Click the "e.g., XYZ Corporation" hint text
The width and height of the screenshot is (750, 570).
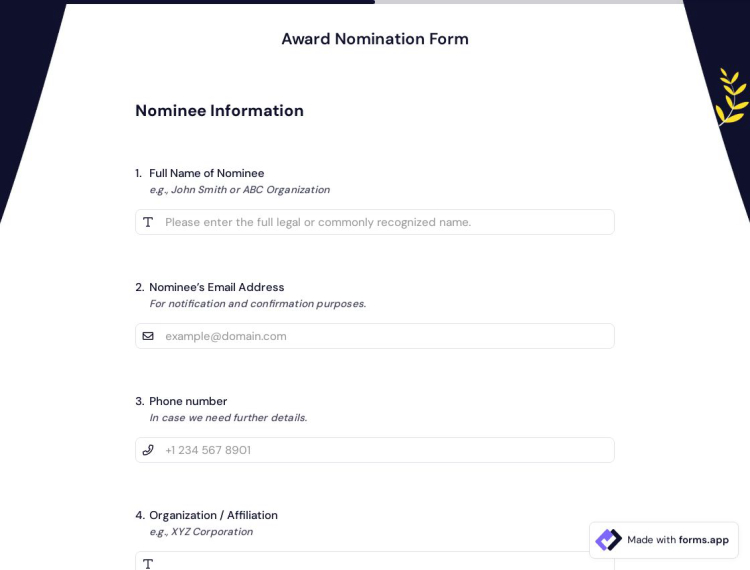200,532
